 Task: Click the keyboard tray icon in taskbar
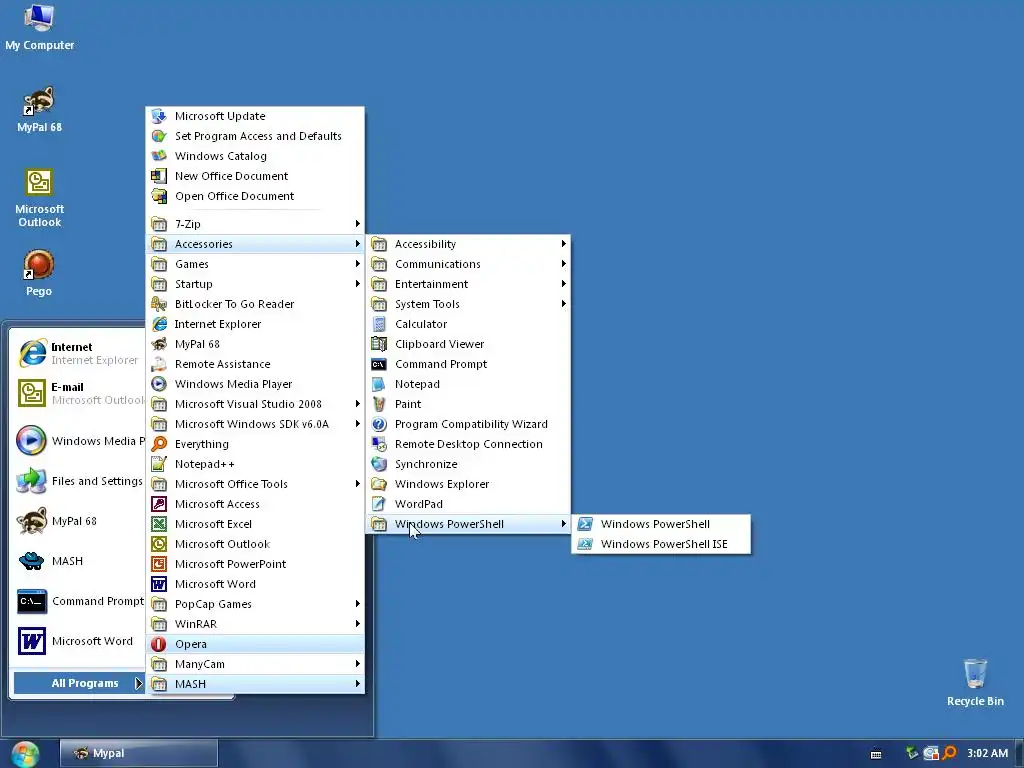(876, 754)
